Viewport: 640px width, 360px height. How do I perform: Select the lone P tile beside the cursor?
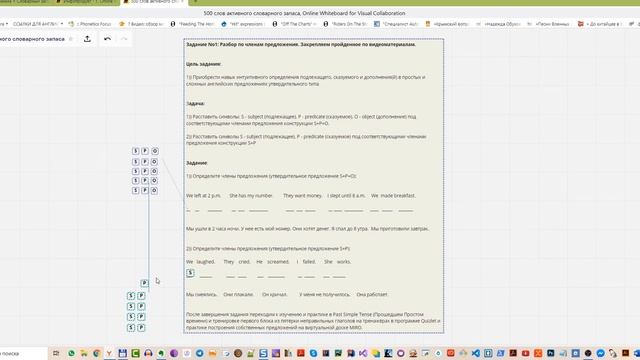[144, 283]
